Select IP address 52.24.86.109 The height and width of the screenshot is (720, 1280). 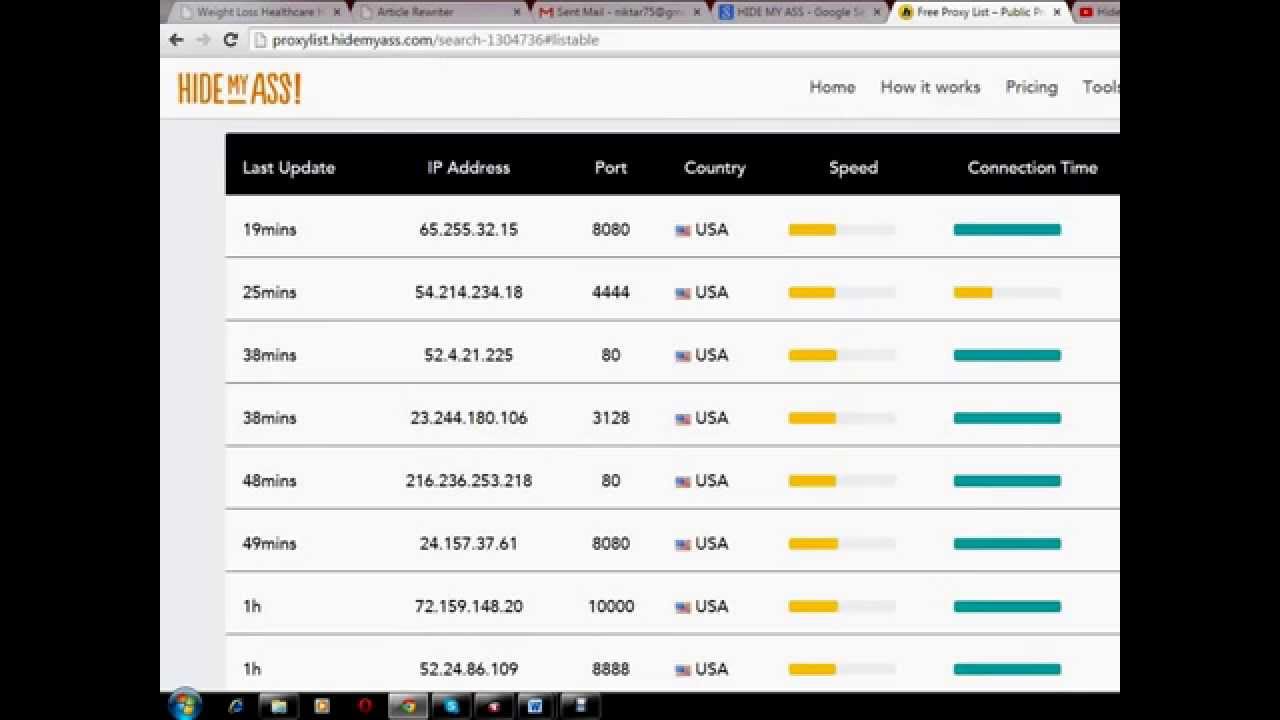click(469, 669)
